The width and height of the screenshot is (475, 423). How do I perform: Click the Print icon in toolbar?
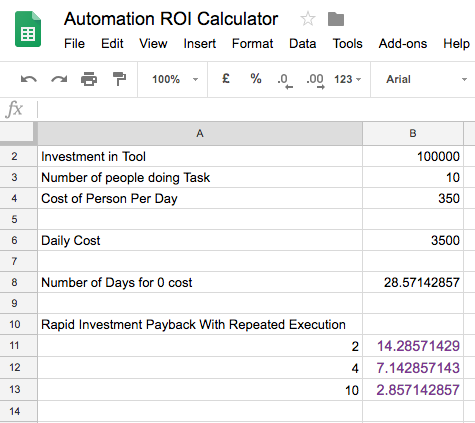point(89,79)
